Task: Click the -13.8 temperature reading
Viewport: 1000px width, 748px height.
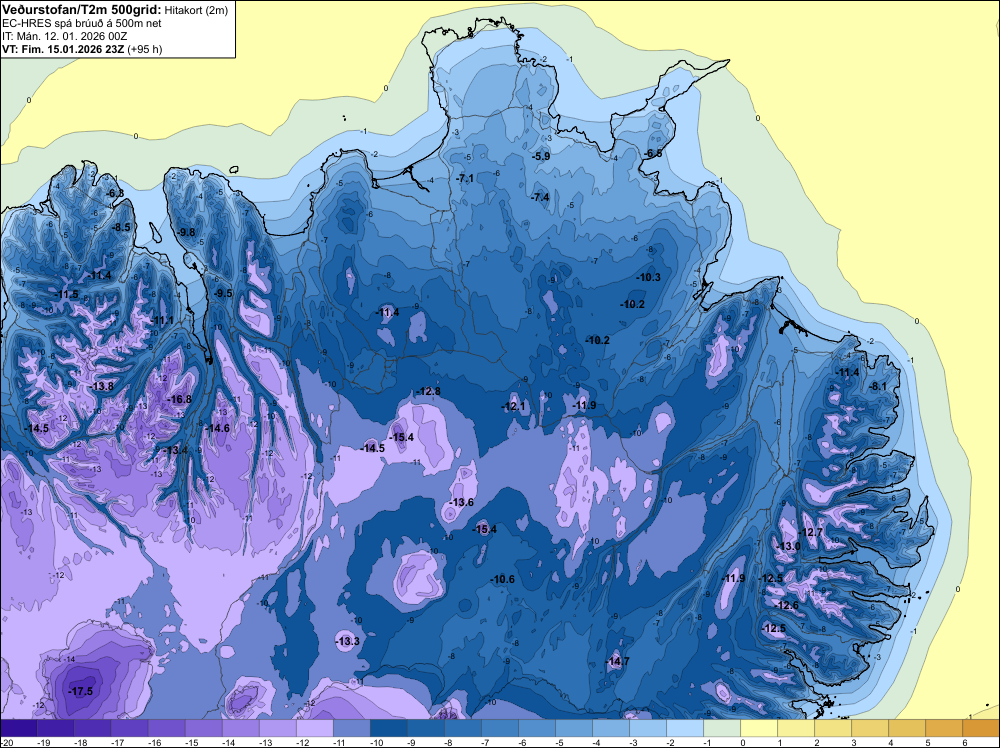Action: (102, 386)
